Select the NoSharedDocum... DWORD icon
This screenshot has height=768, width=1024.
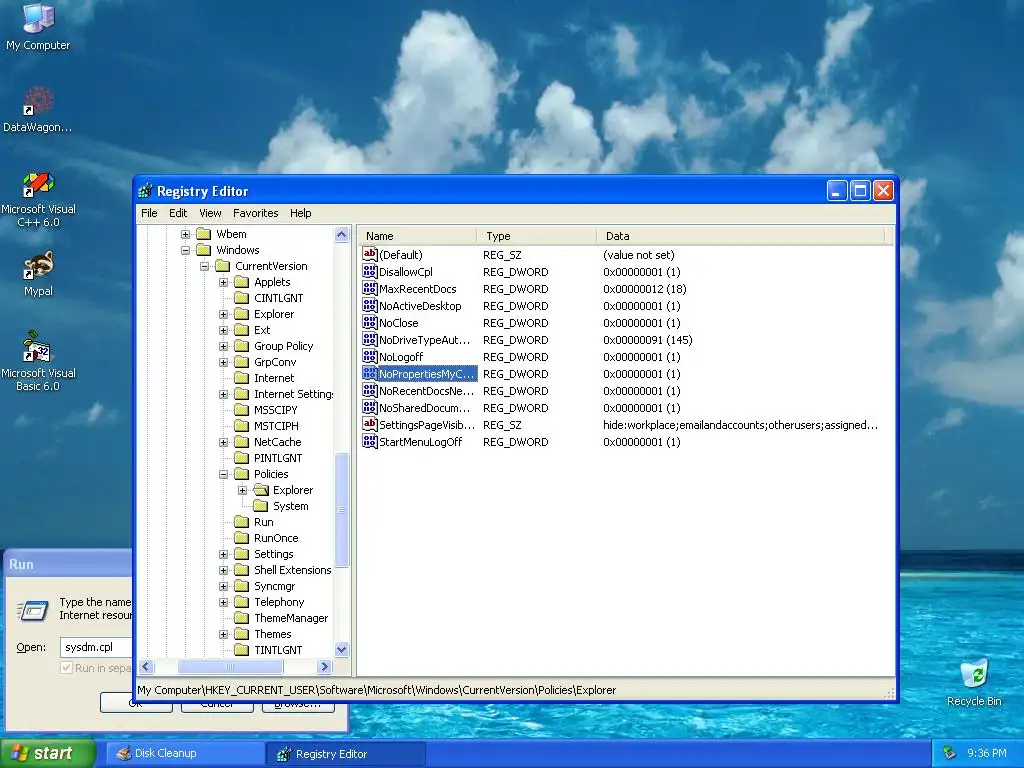click(370, 408)
